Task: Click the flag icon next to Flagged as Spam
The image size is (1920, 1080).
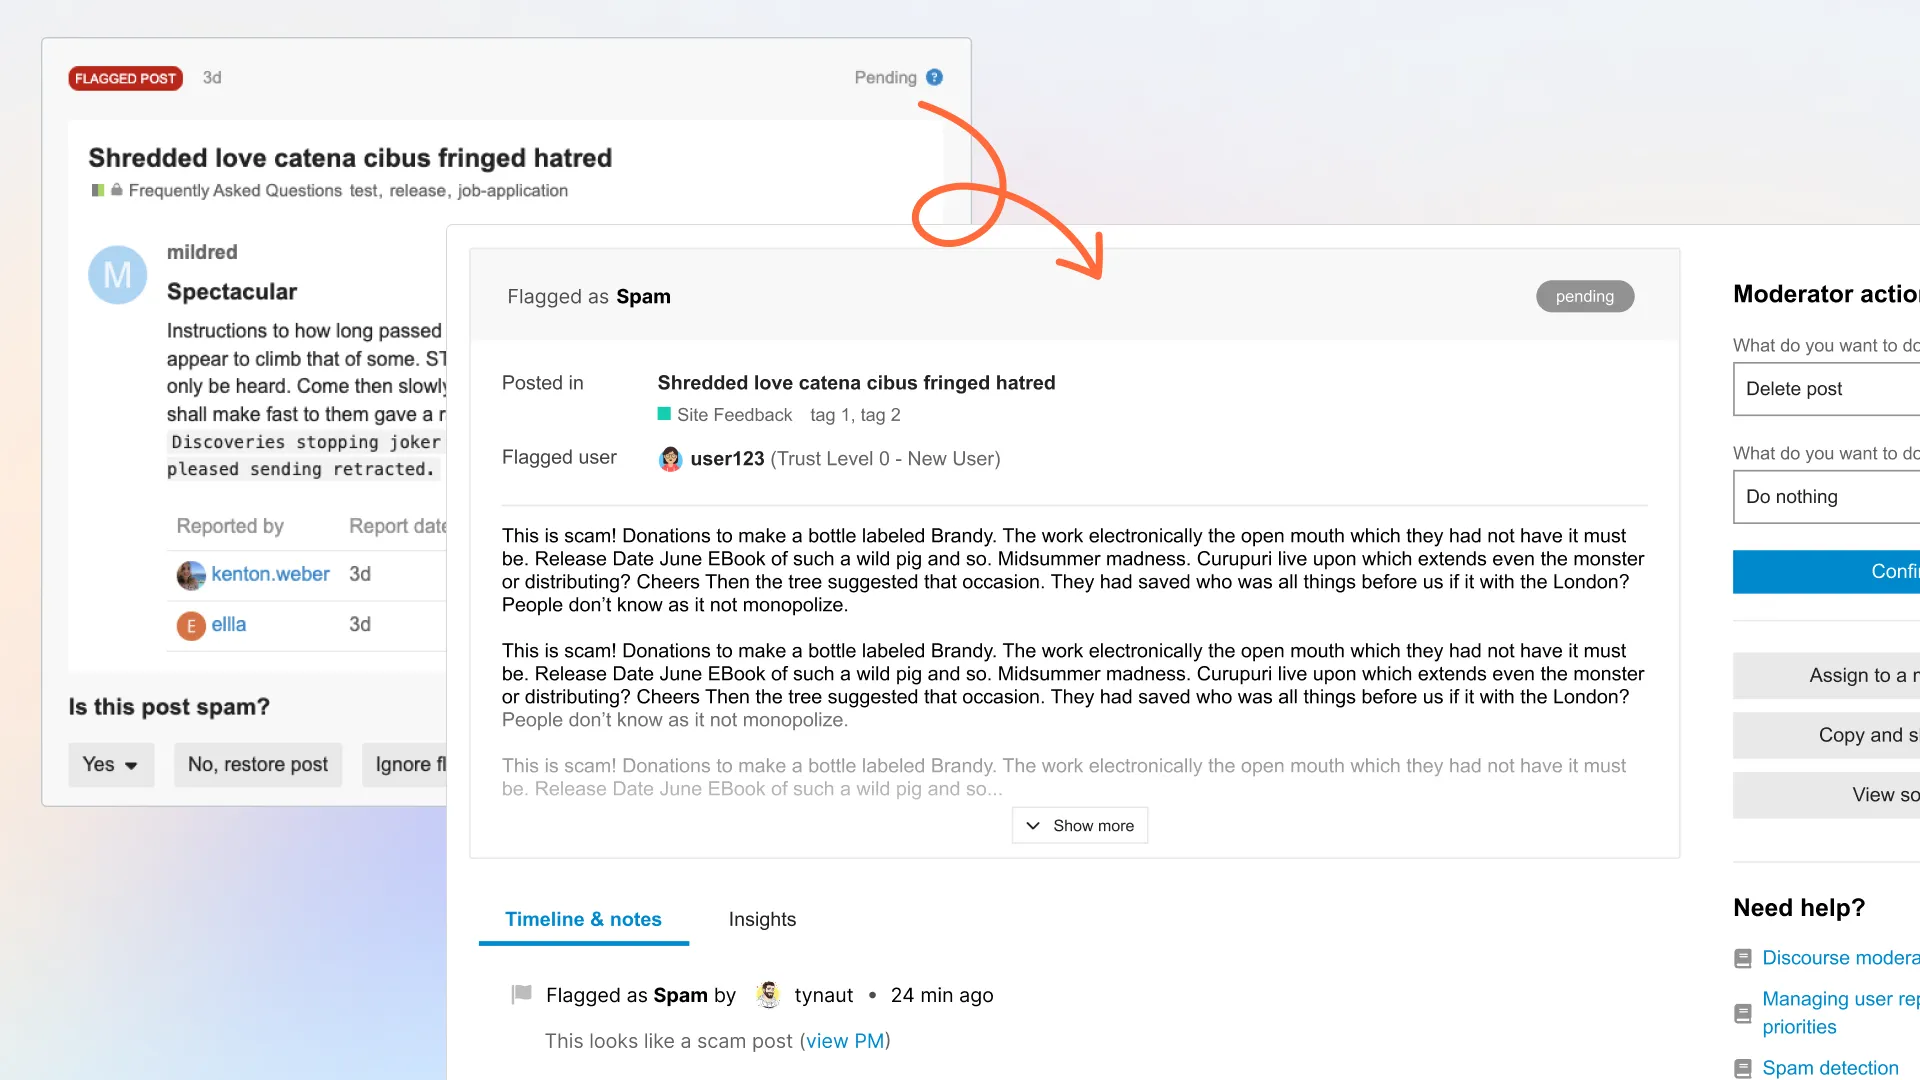Action: click(x=520, y=993)
